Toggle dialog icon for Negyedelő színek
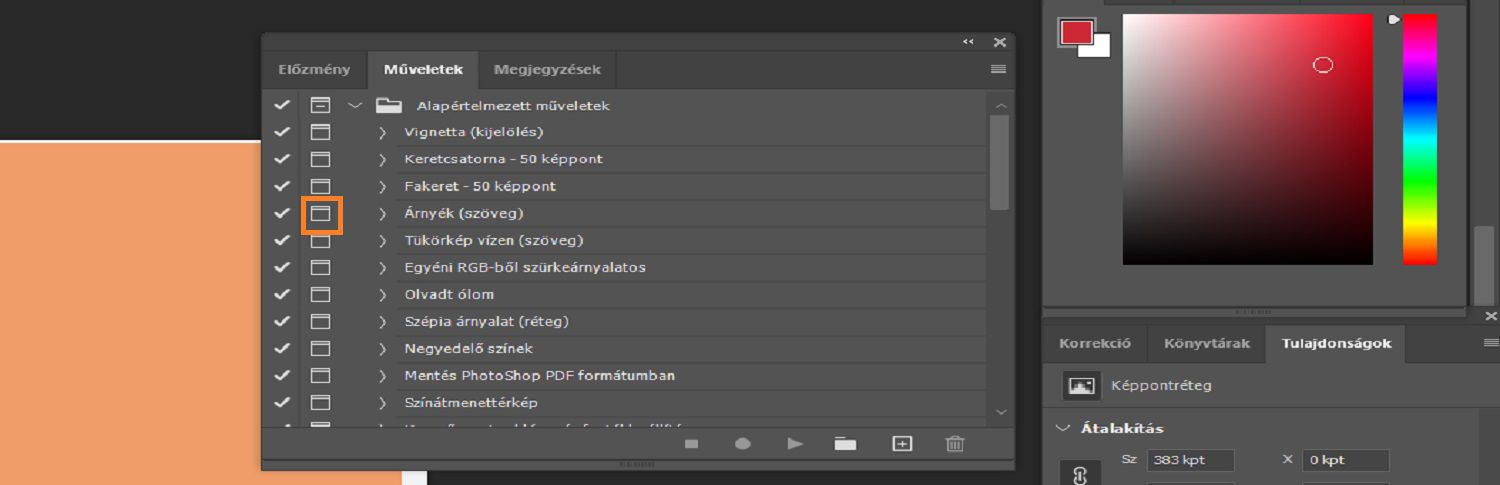 tap(320, 348)
